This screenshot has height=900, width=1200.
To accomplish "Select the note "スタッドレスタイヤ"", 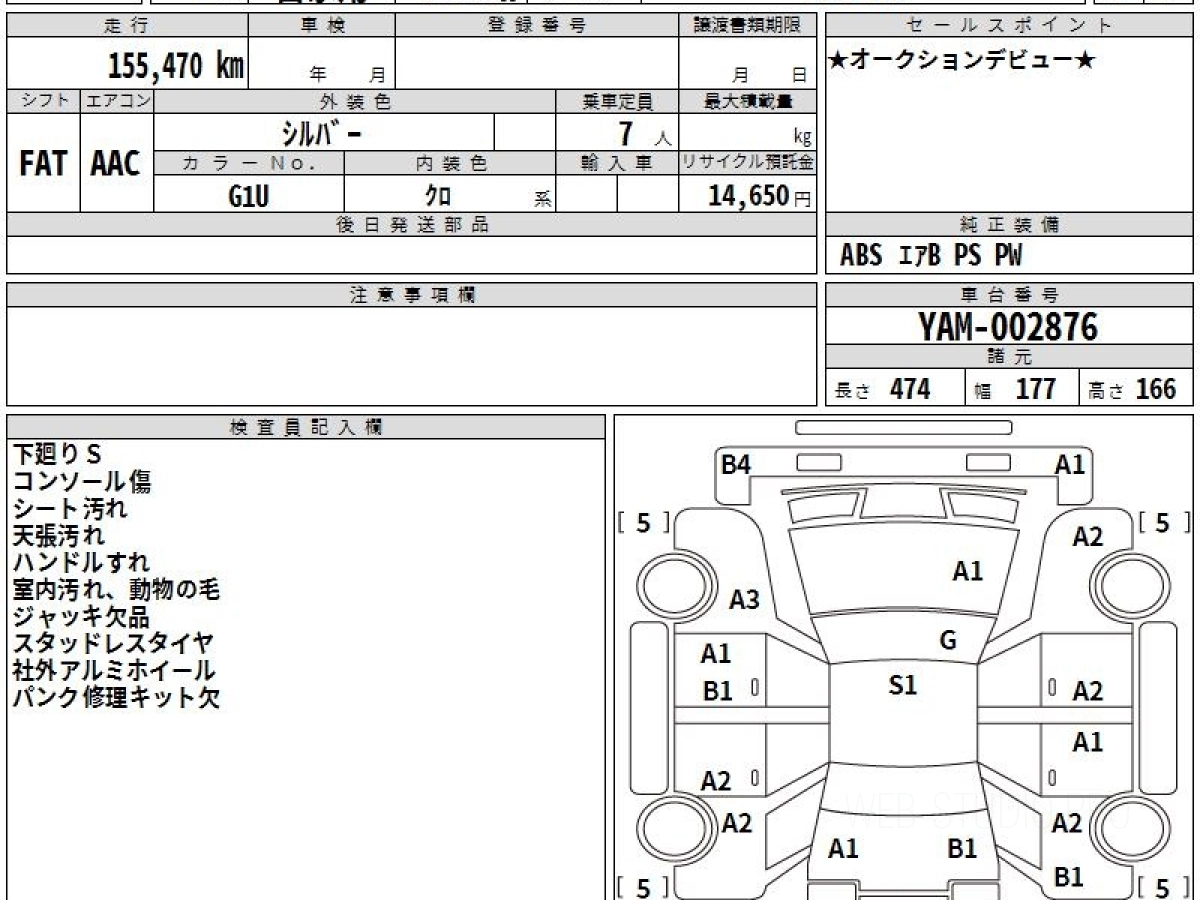I will (x=113, y=643).
